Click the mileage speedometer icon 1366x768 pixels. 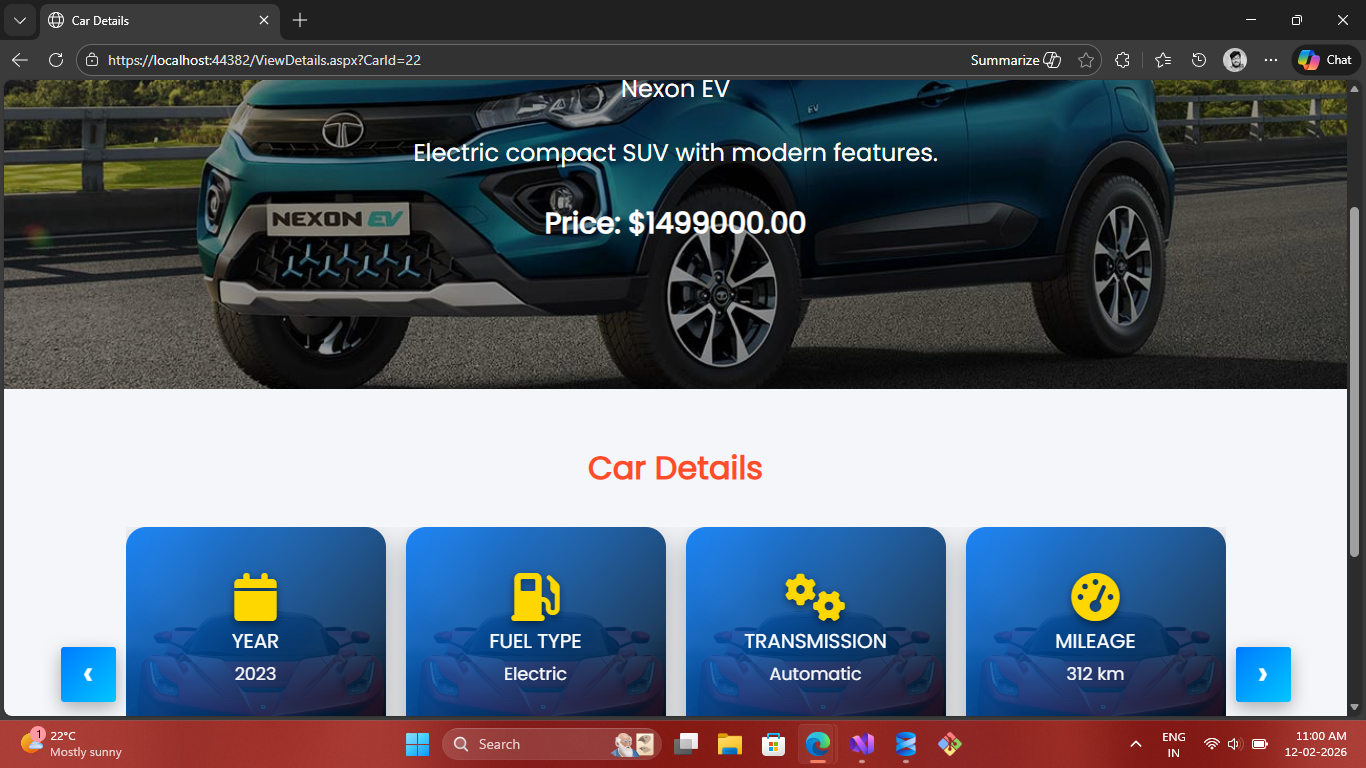[x=1095, y=597]
